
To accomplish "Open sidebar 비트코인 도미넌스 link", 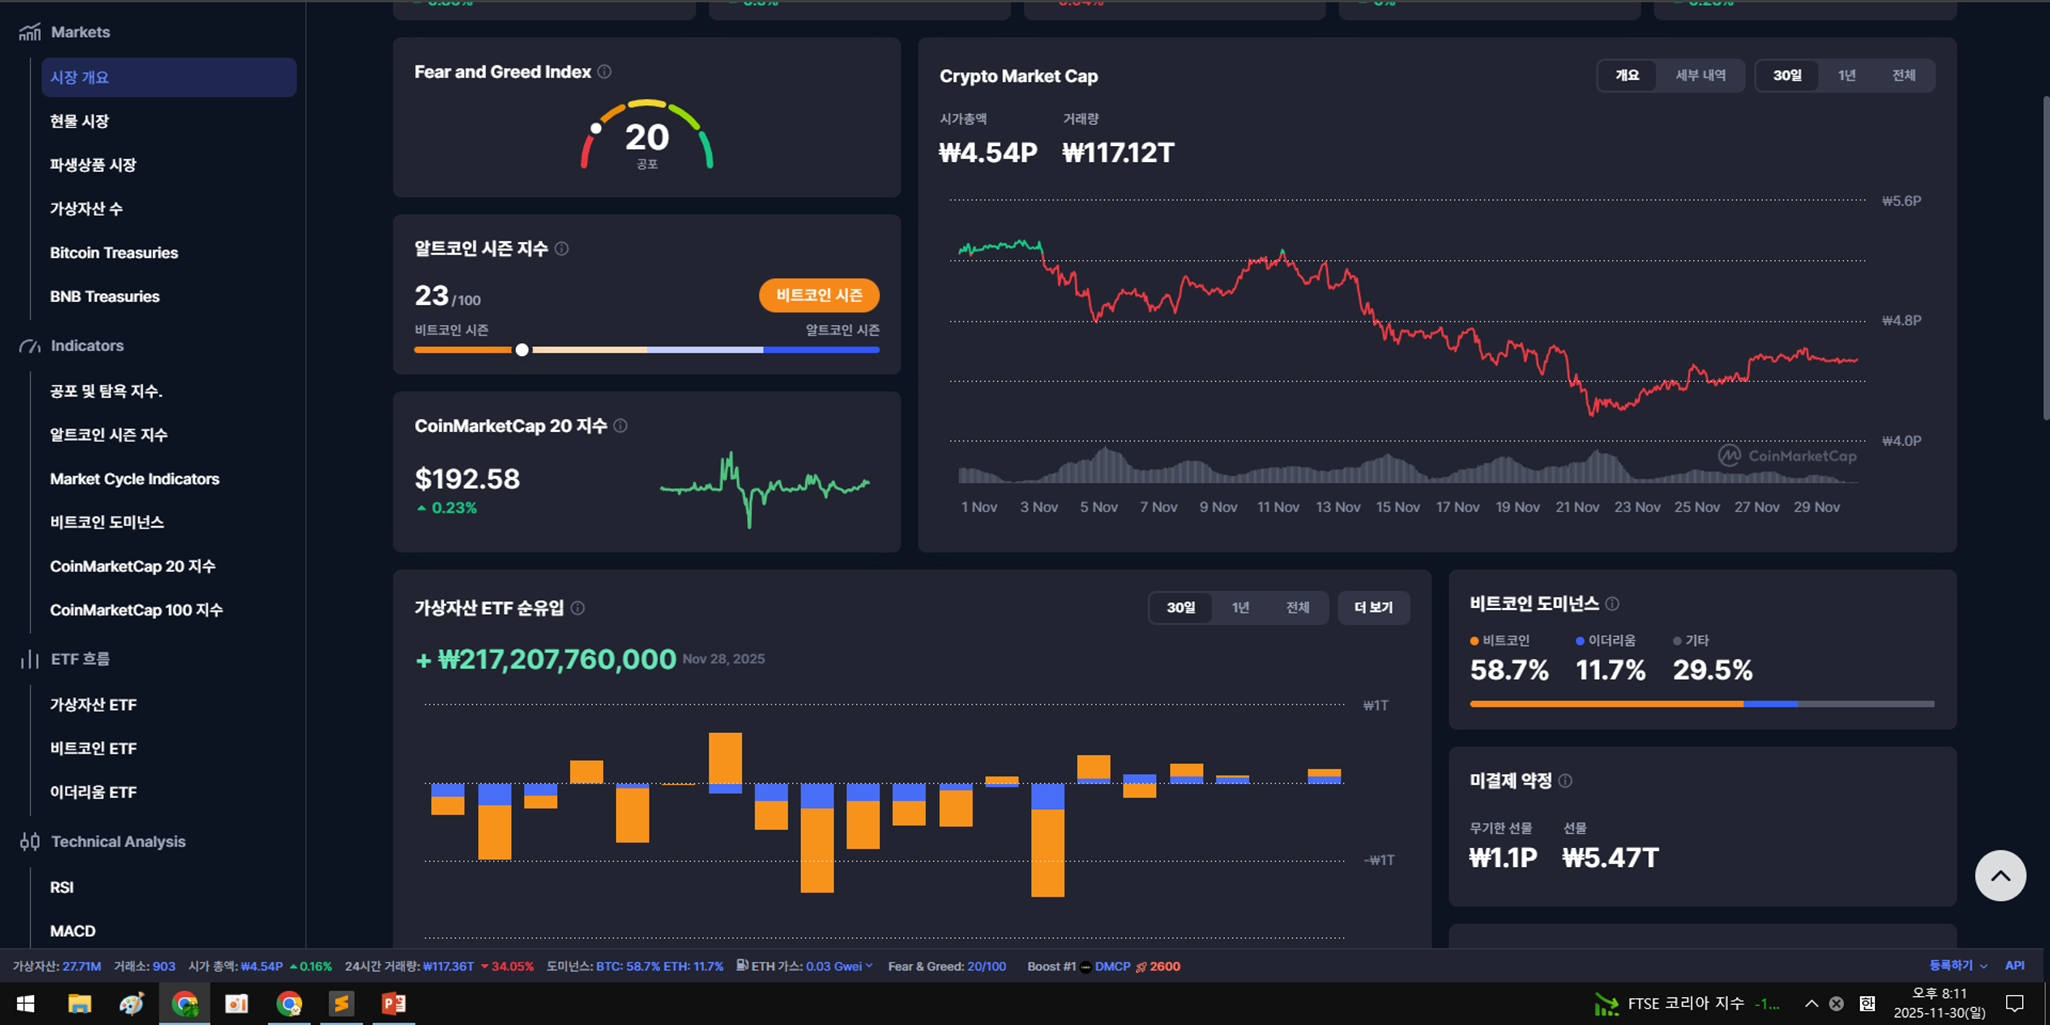I will 107,522.
